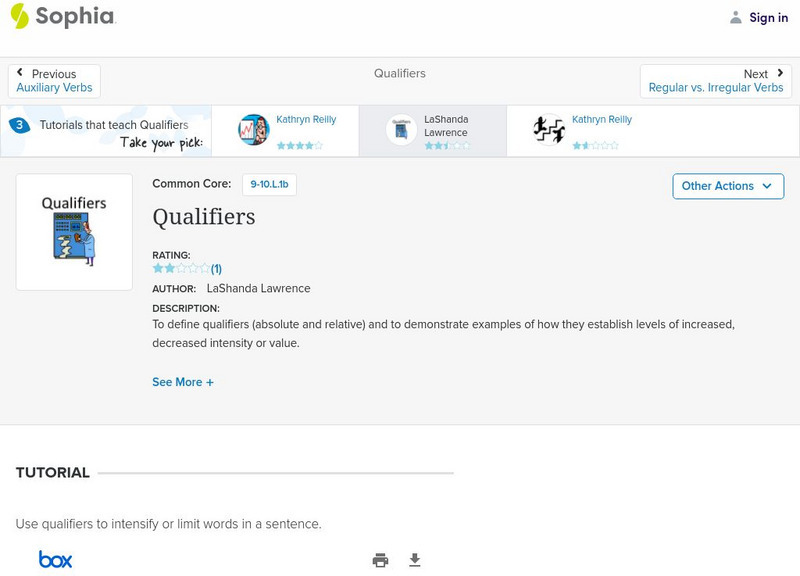Image resolution: width=800 pixels, height=576 pixels.
Task: Go to Previous: Auxiliary Verbs
Action: (54, 81)
